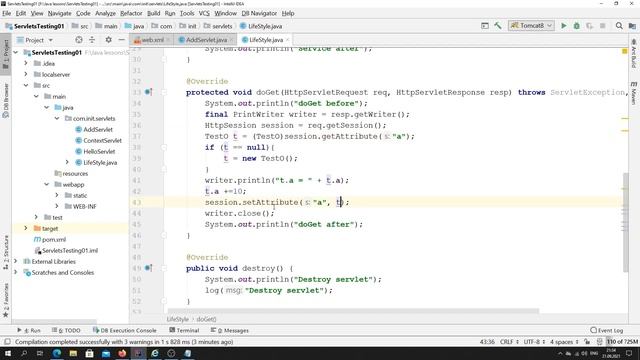Toggle the DB Browser side panel
The image size is (640, 360).
pos(6,100)
